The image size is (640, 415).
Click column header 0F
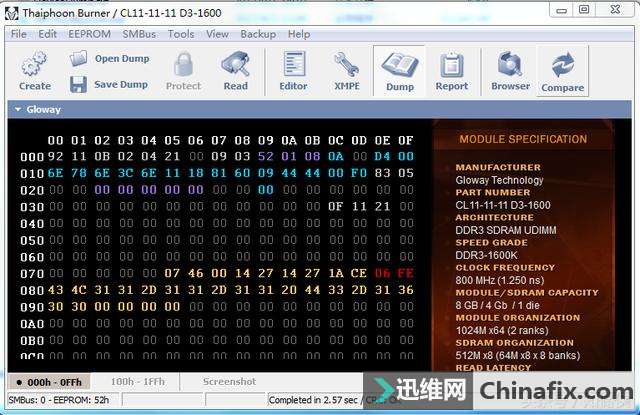(406, 140)
